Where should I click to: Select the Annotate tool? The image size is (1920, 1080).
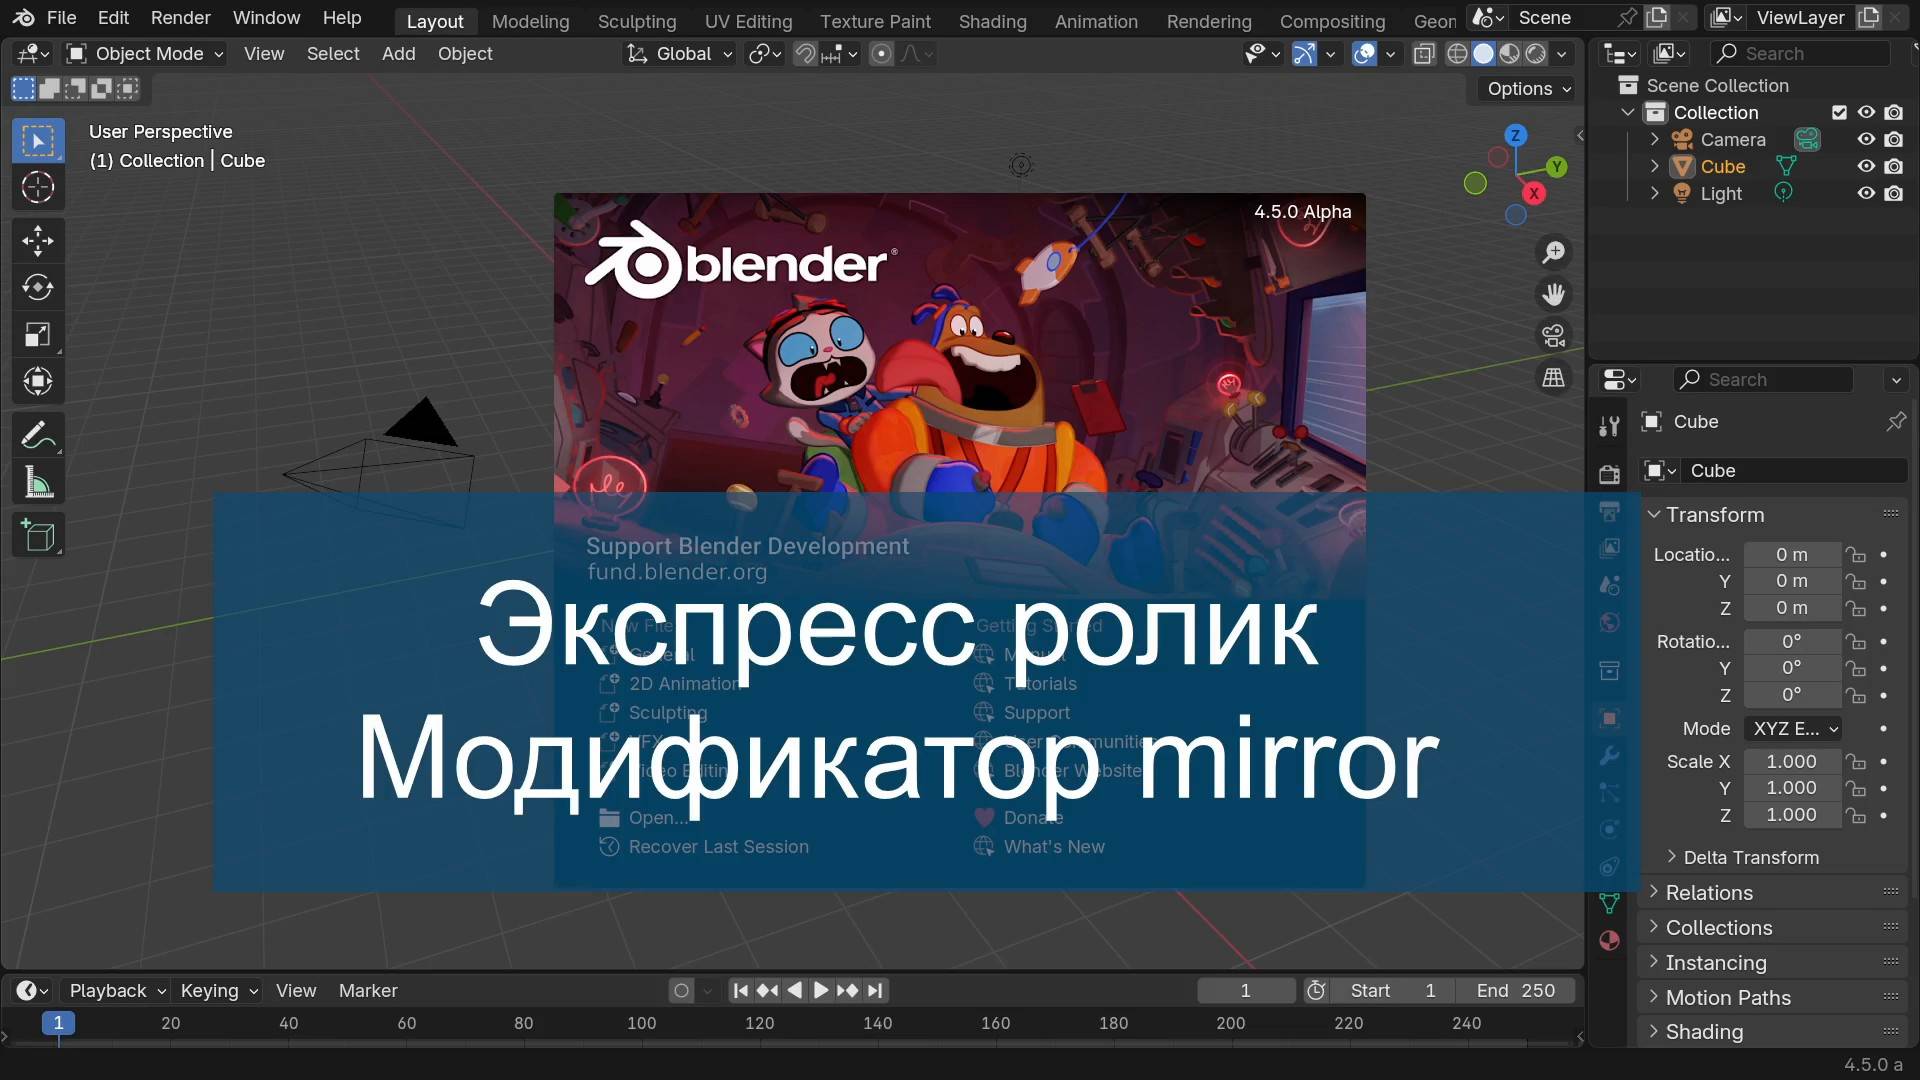point(37,434)
